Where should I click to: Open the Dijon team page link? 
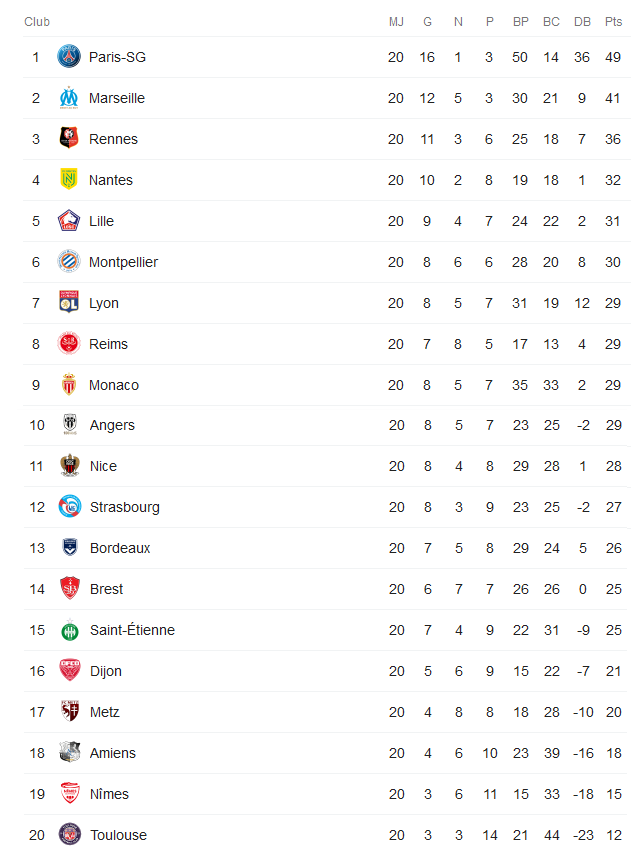(x=105, y=671)
